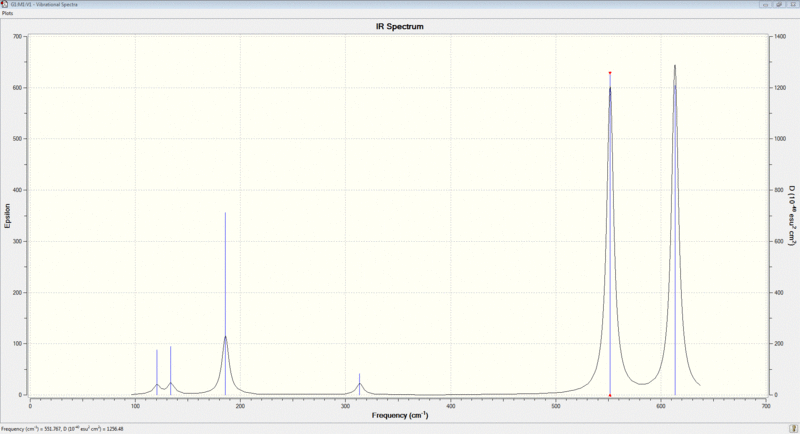800x434 pixels.
Task: Click the 'IR Spectrum' plot title
Action: (399, 27)
